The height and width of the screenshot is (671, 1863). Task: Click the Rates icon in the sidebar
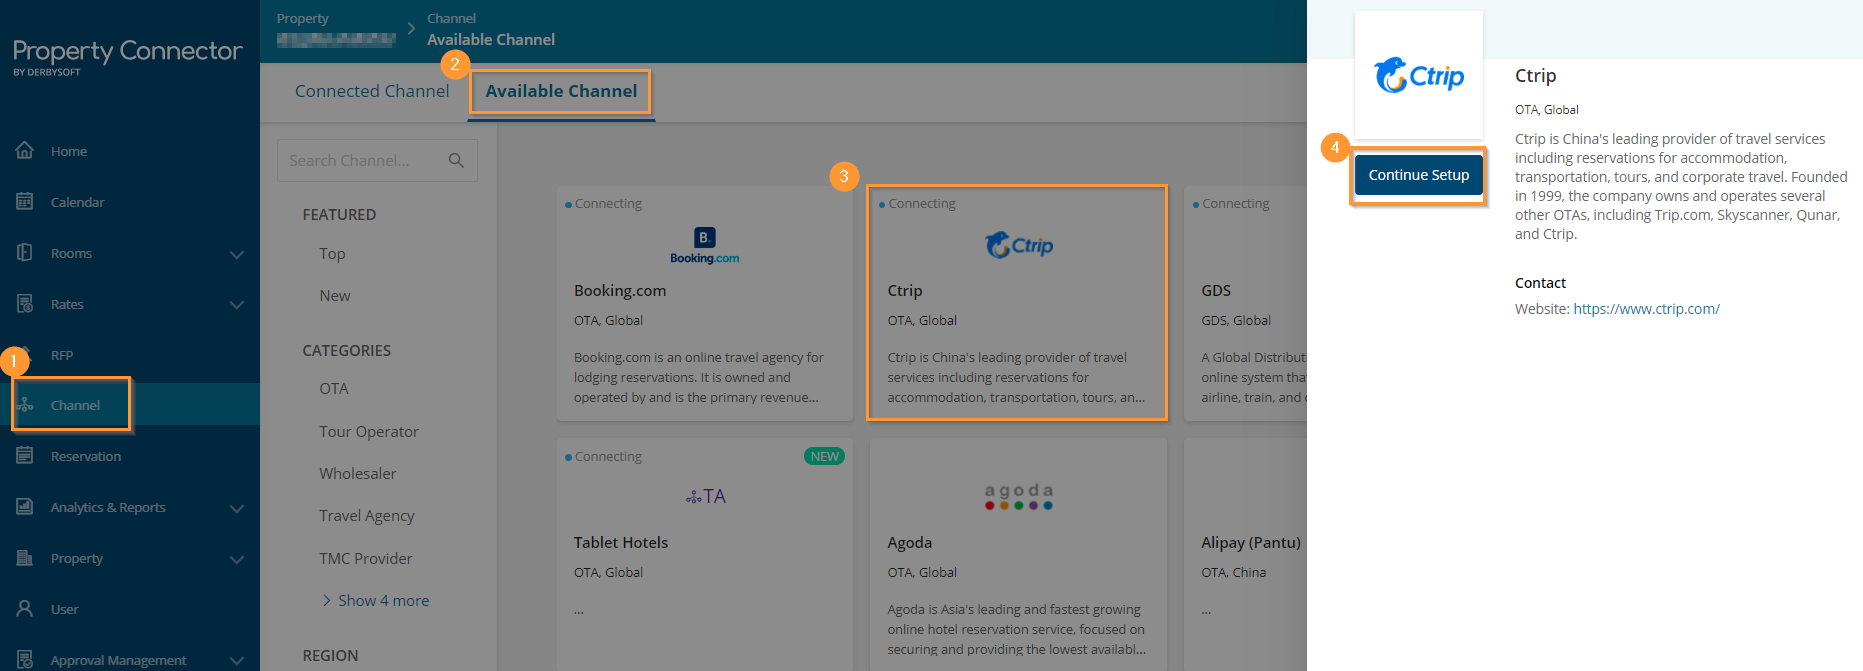point(25,304)
